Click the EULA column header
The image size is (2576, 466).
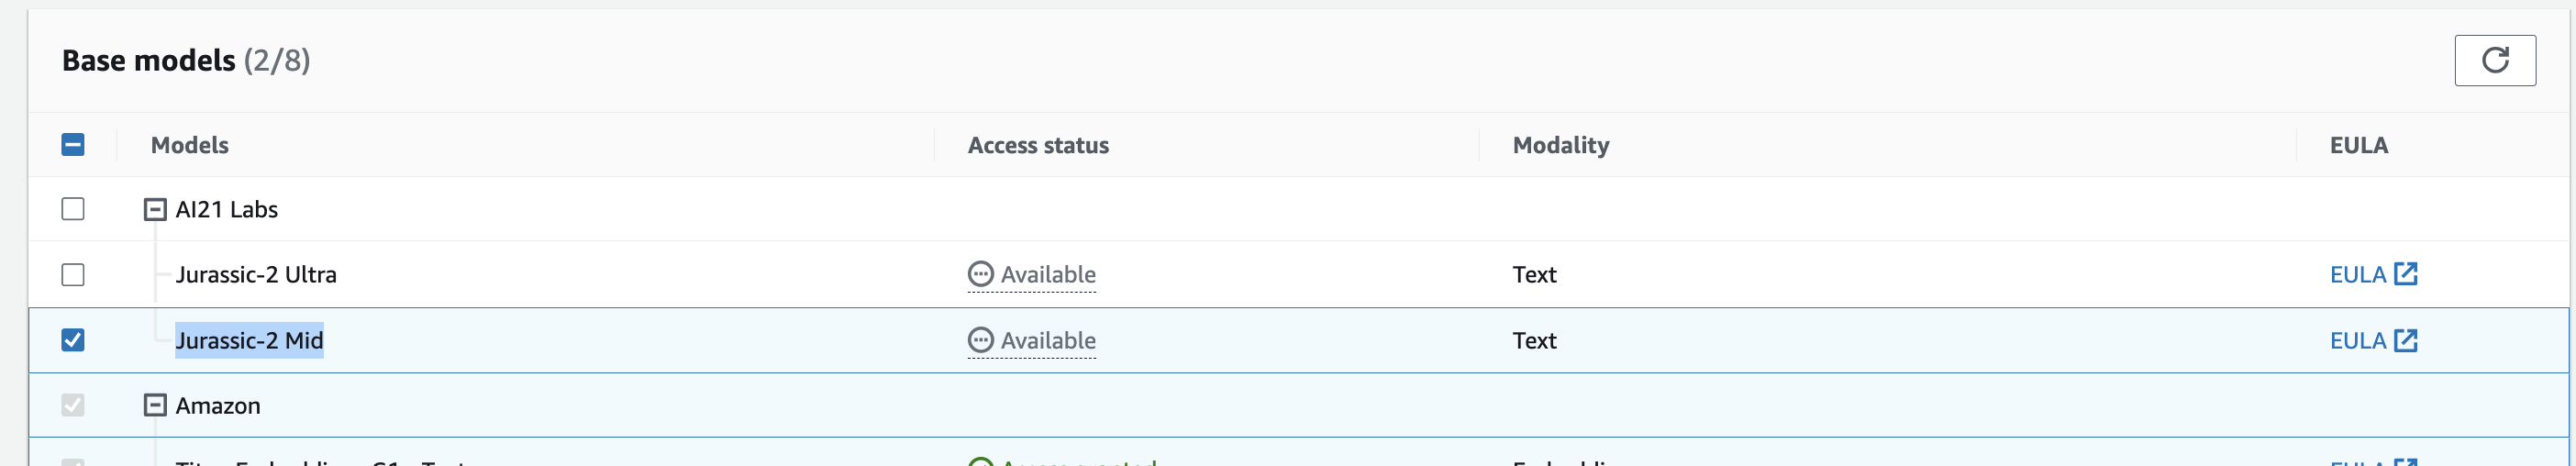[x=2358, y=145]
